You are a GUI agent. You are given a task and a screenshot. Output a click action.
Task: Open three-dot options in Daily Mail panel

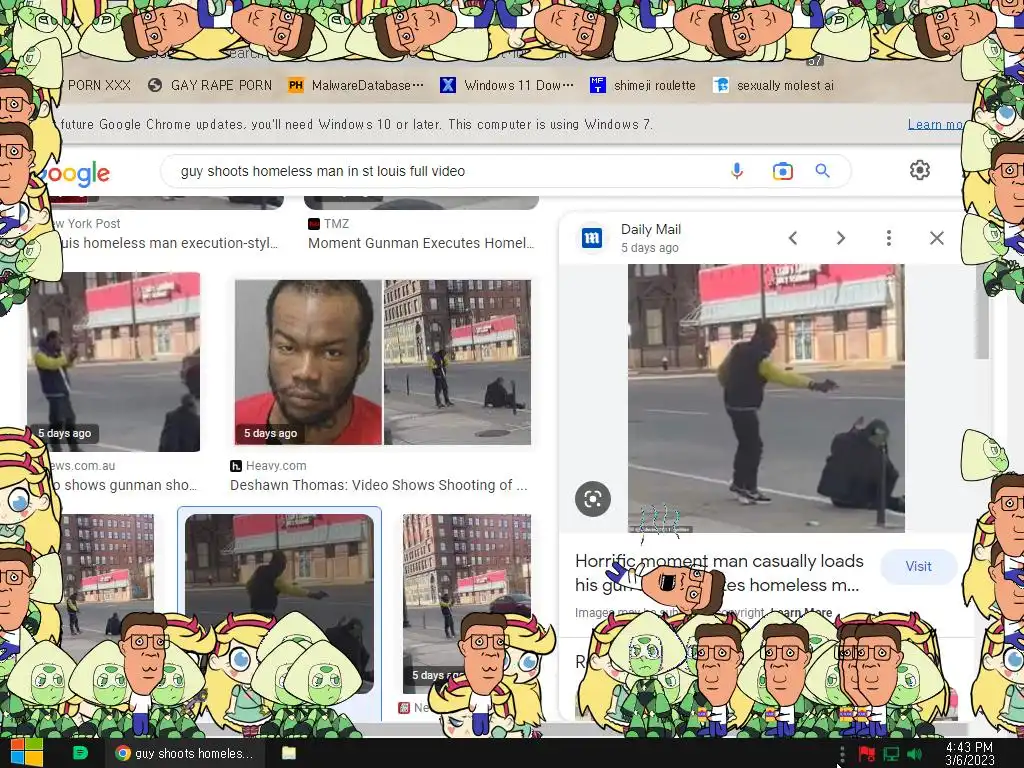[888, 238]
